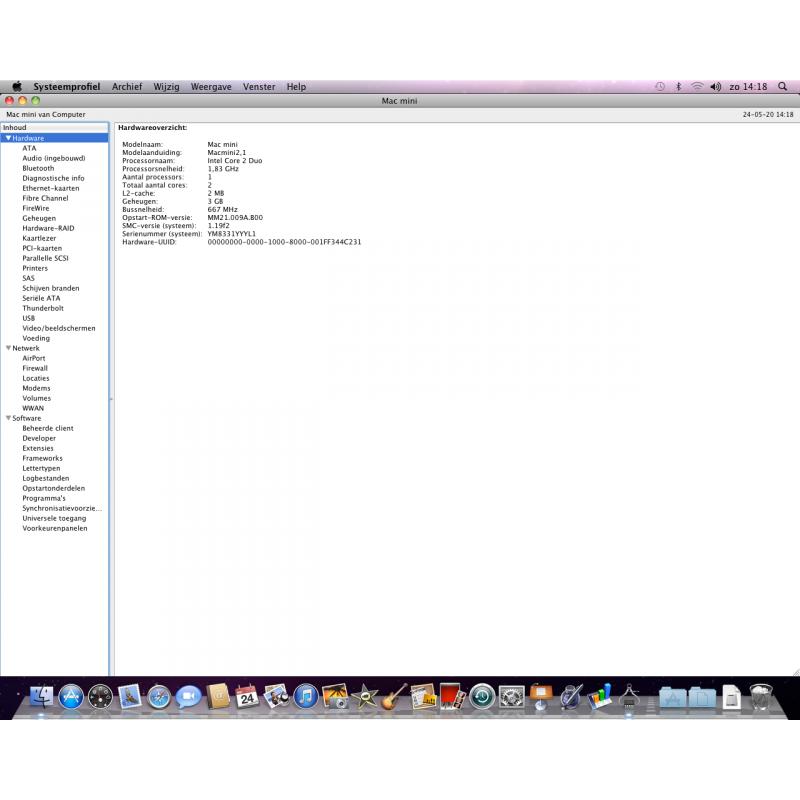Open Spotlight search magnifier in menu bar
Viewport: 800px width, 800px height.
[782, 87]
